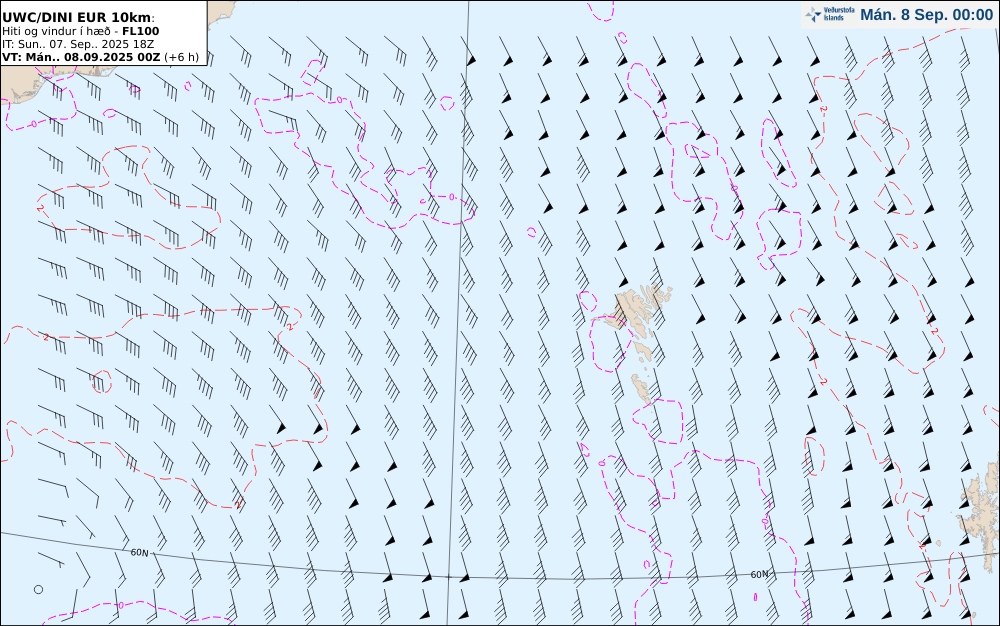Click the '60N' label near the right side
Viewport: 1000px width, 626px height.
[759, 574]
